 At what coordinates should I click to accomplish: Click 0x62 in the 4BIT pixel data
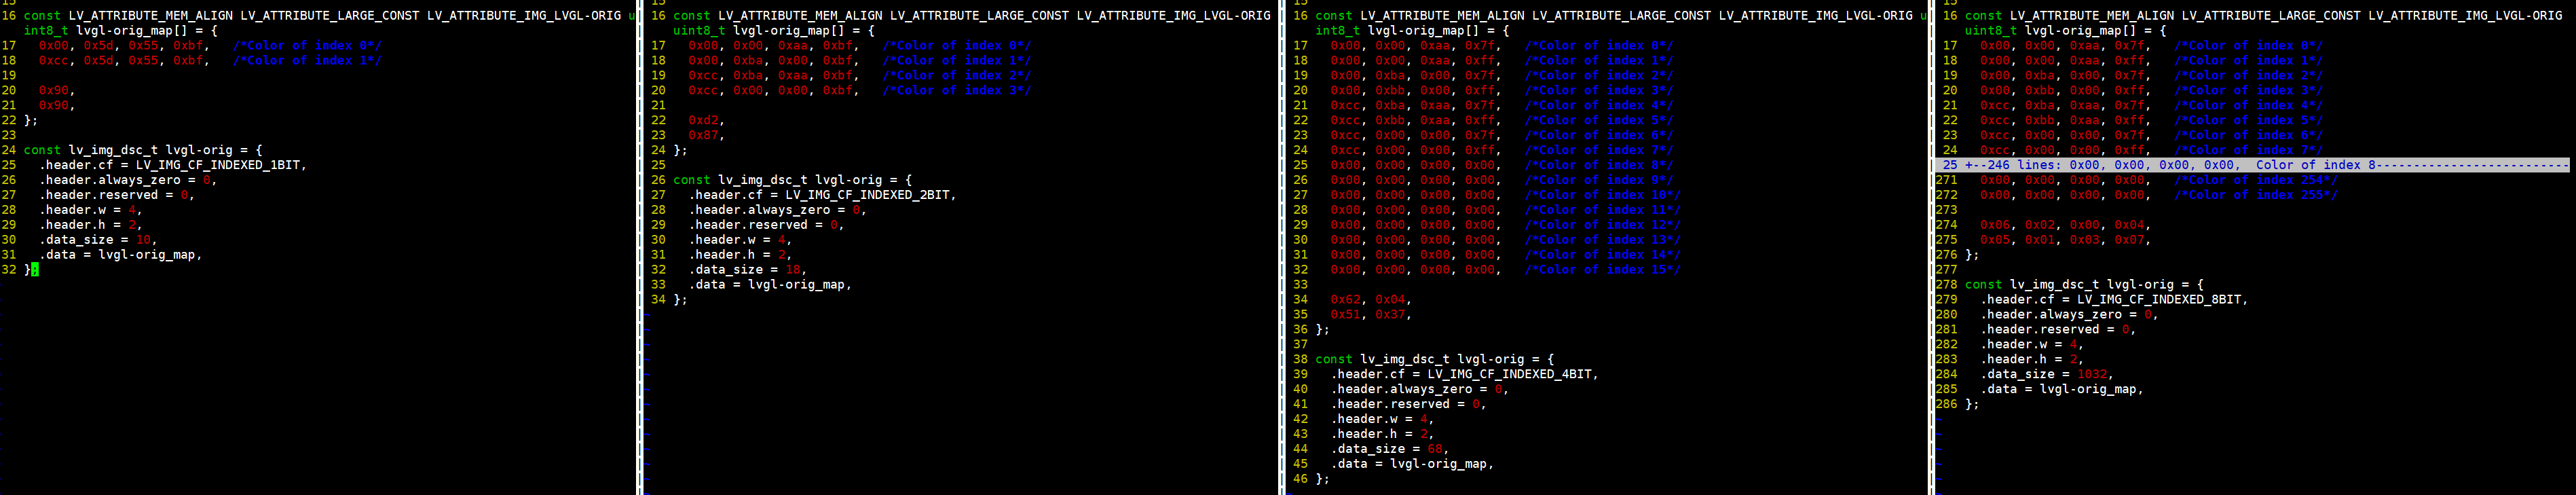point(1345,299)
